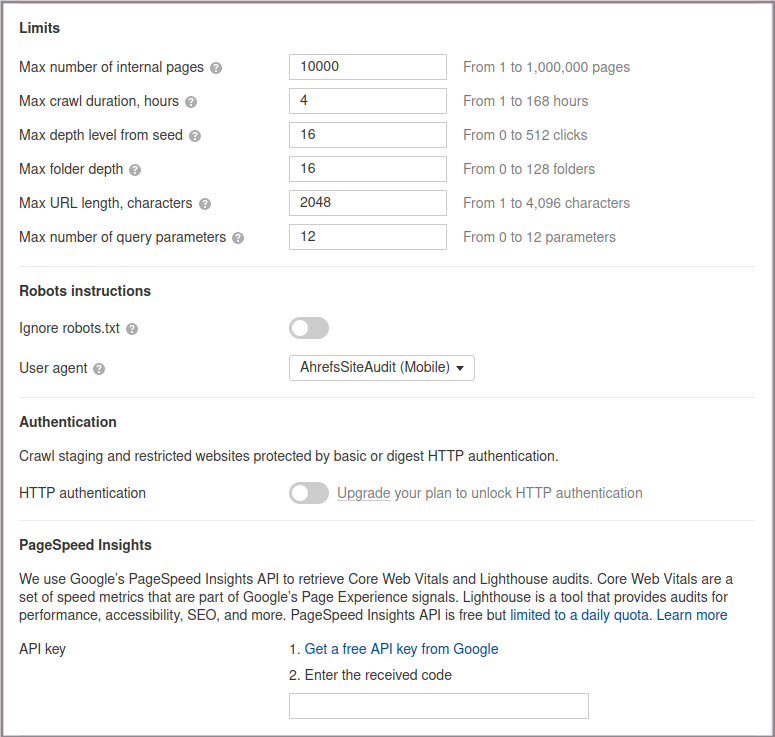Click help icon beside Max crawl duration
This screenshot has width=775, height=737.
[191, 102]
